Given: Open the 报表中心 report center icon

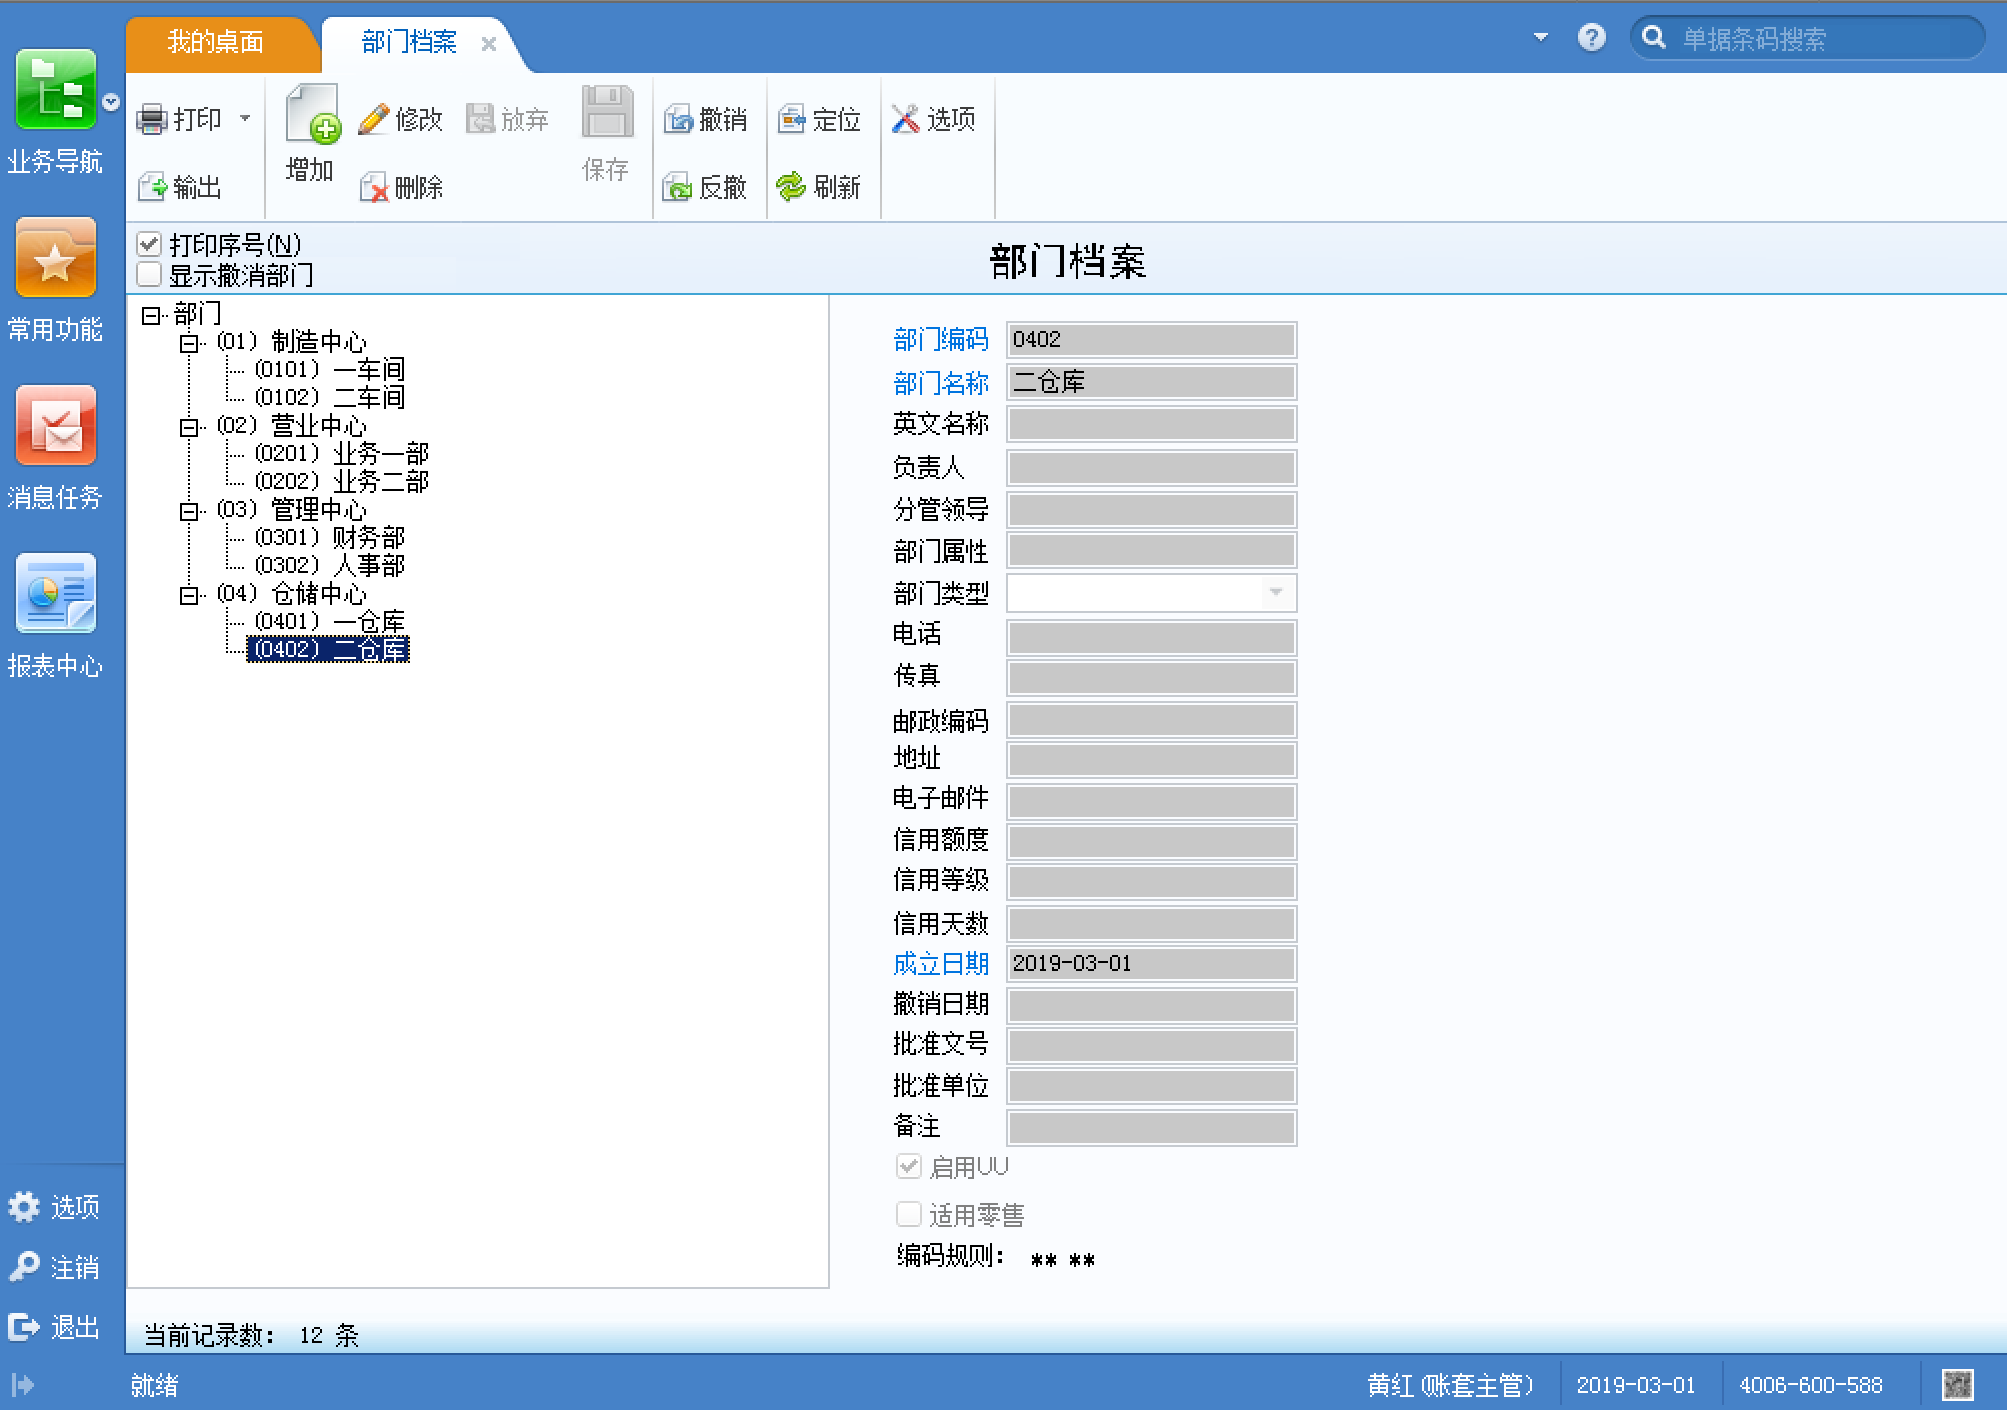Looking at the screenshot, I should [x=55, y=594].
